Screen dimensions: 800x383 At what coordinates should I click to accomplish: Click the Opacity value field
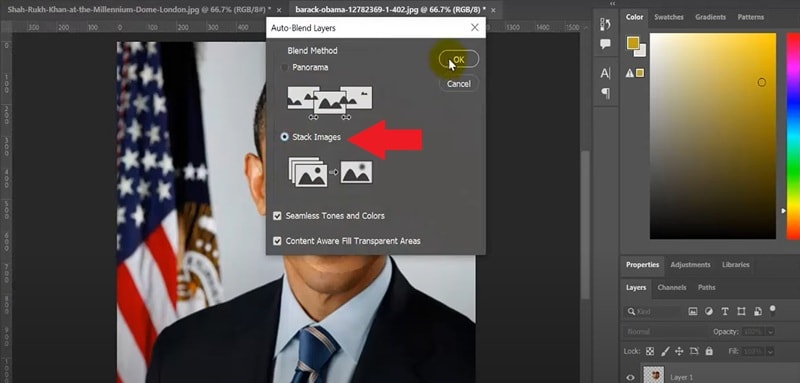coord(753,331)
